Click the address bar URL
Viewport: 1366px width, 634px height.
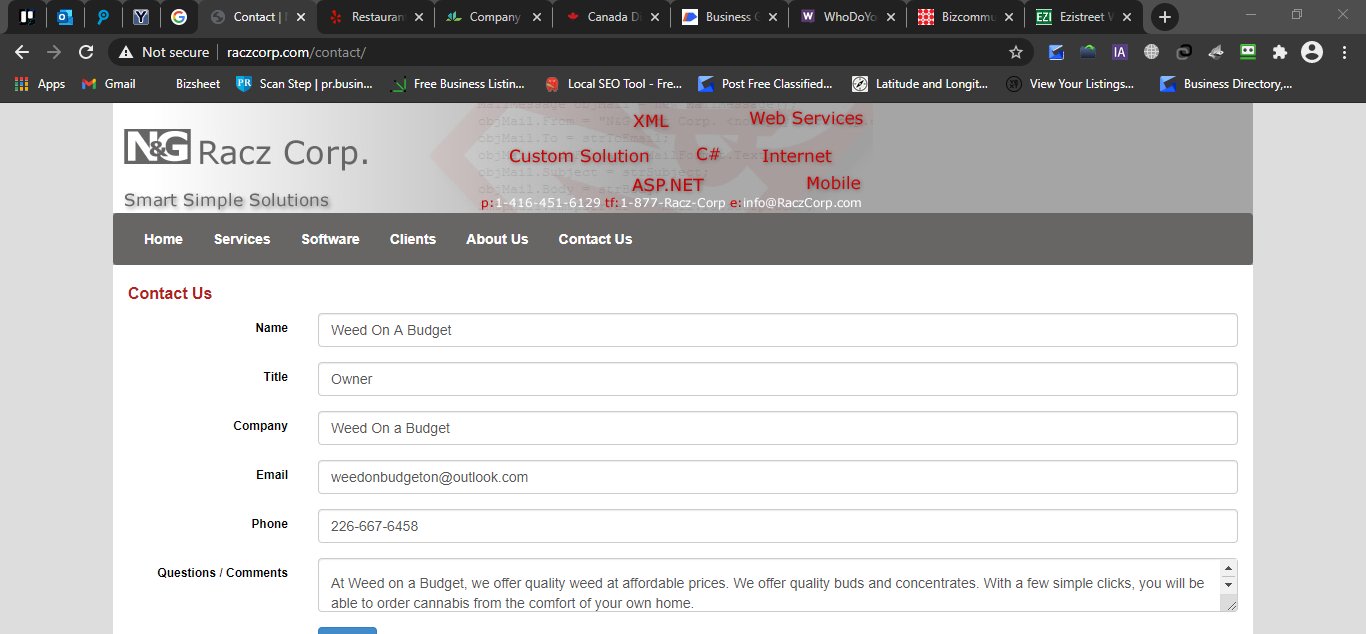(296, 52)
